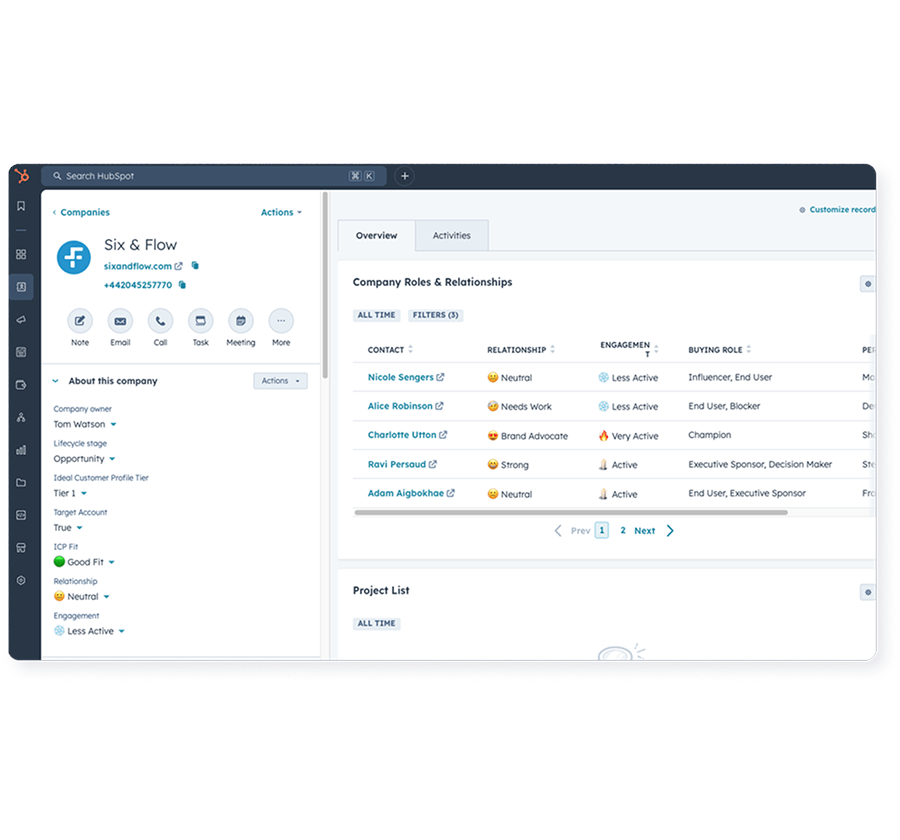Click the horizontal scrollbar under contacts table
This screenshot has width=900, height=840.
pos(571,512)
